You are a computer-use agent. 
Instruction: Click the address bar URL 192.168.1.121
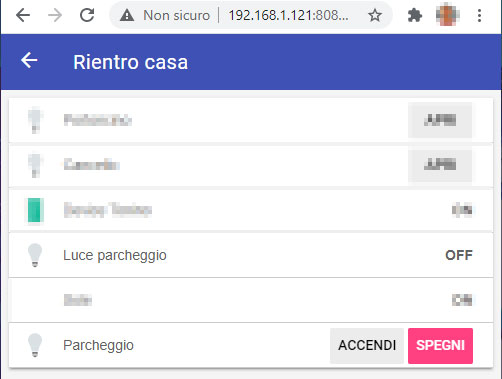[288, 15]
